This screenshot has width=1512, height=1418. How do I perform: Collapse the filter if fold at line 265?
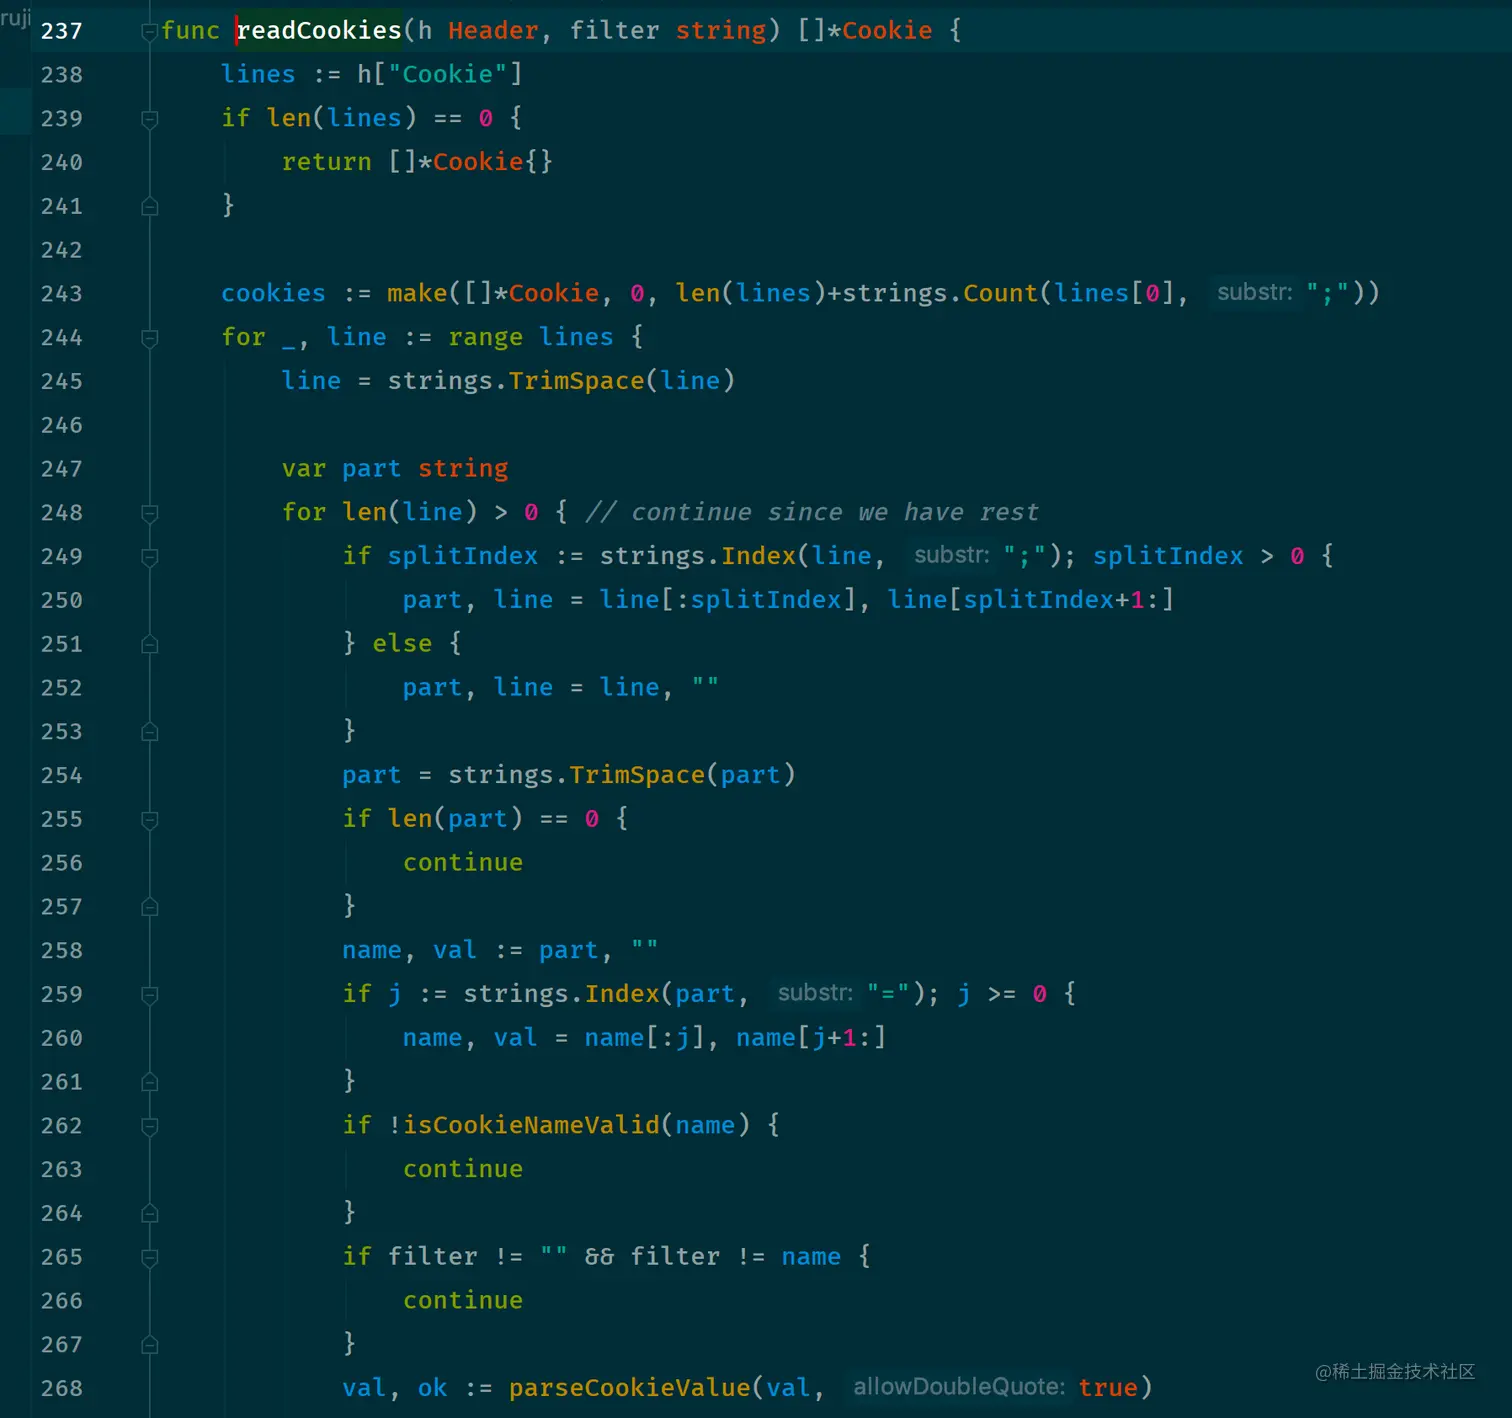tap(150, 1258)
